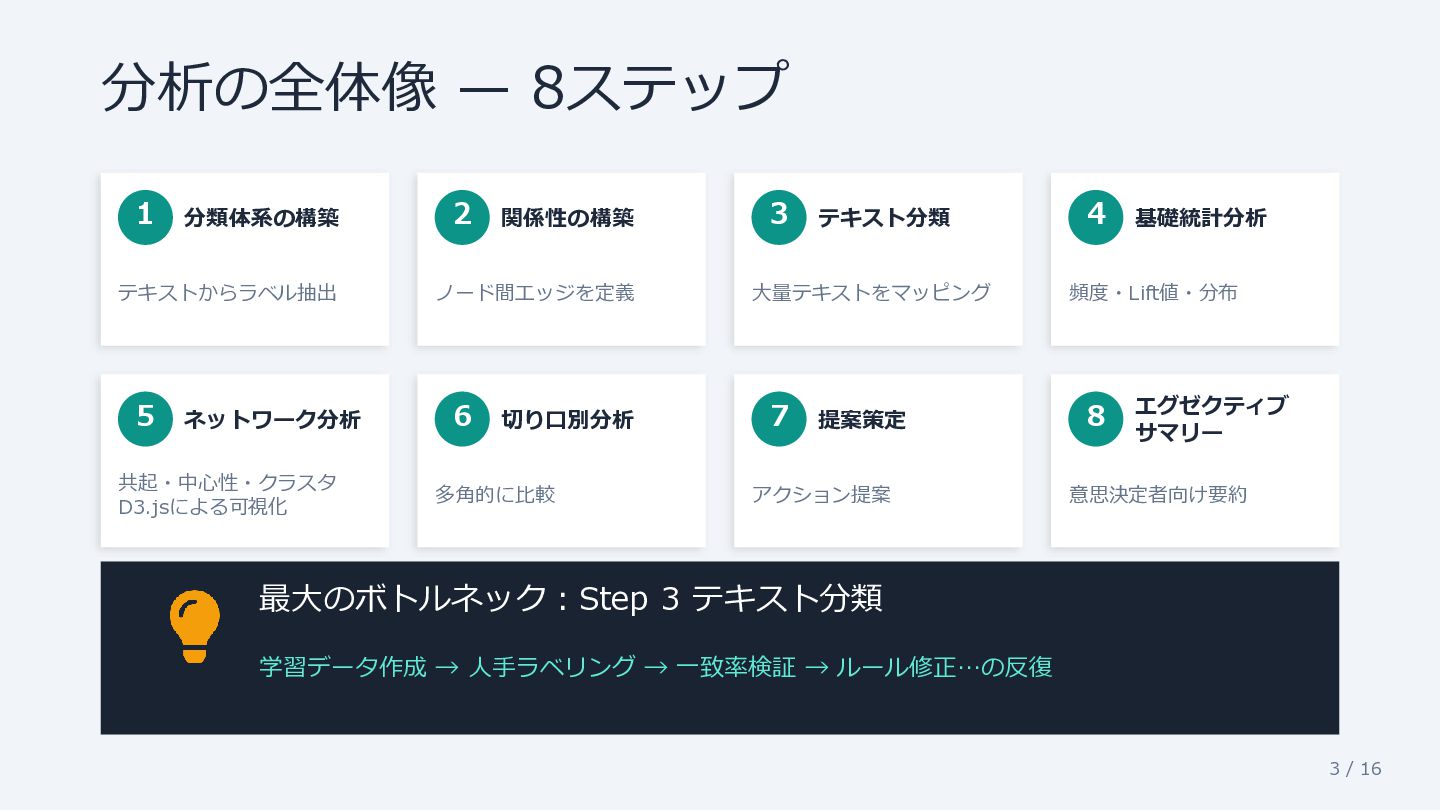Click the D3.jsによる可視化 description text
Screen dimensions: 1440x810
[202, 507]
